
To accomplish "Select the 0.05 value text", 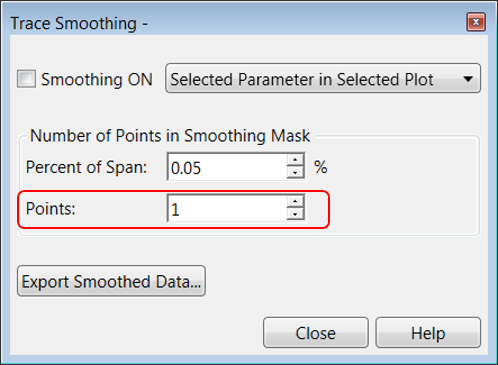I will tap(186, 168).
